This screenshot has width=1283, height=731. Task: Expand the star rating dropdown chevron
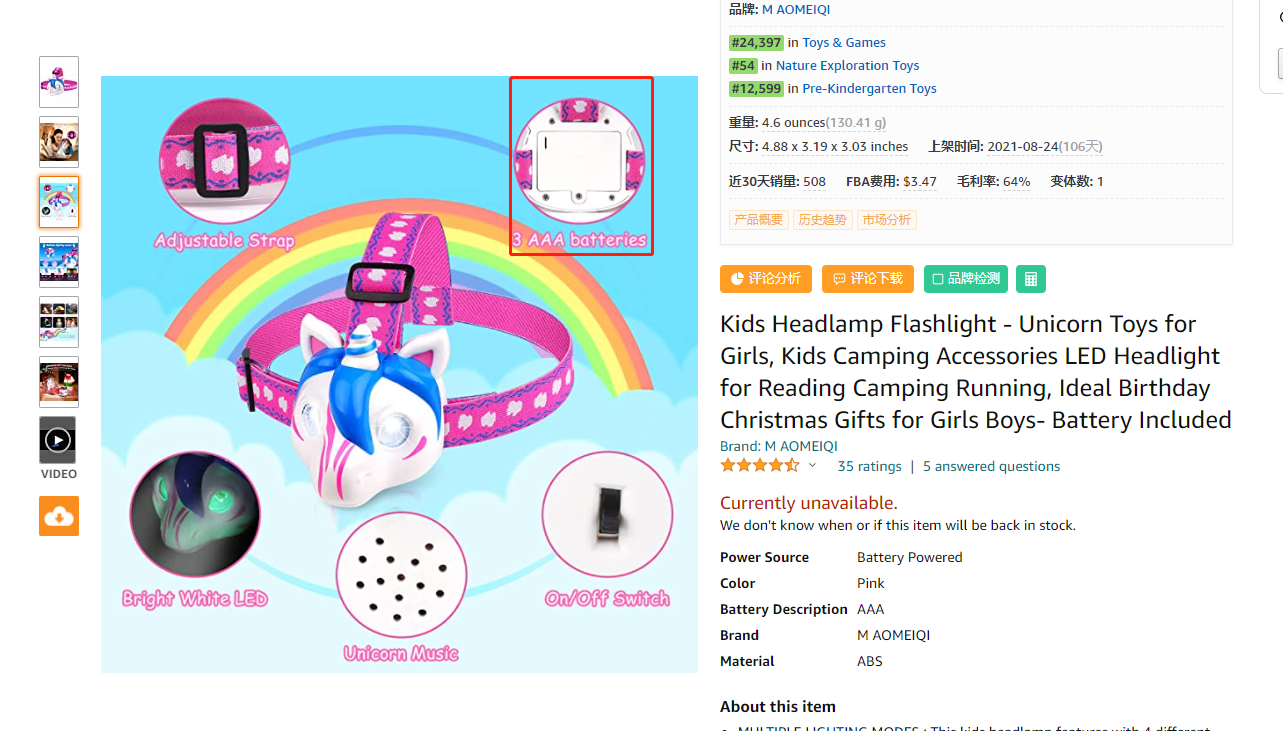(812, 466)
